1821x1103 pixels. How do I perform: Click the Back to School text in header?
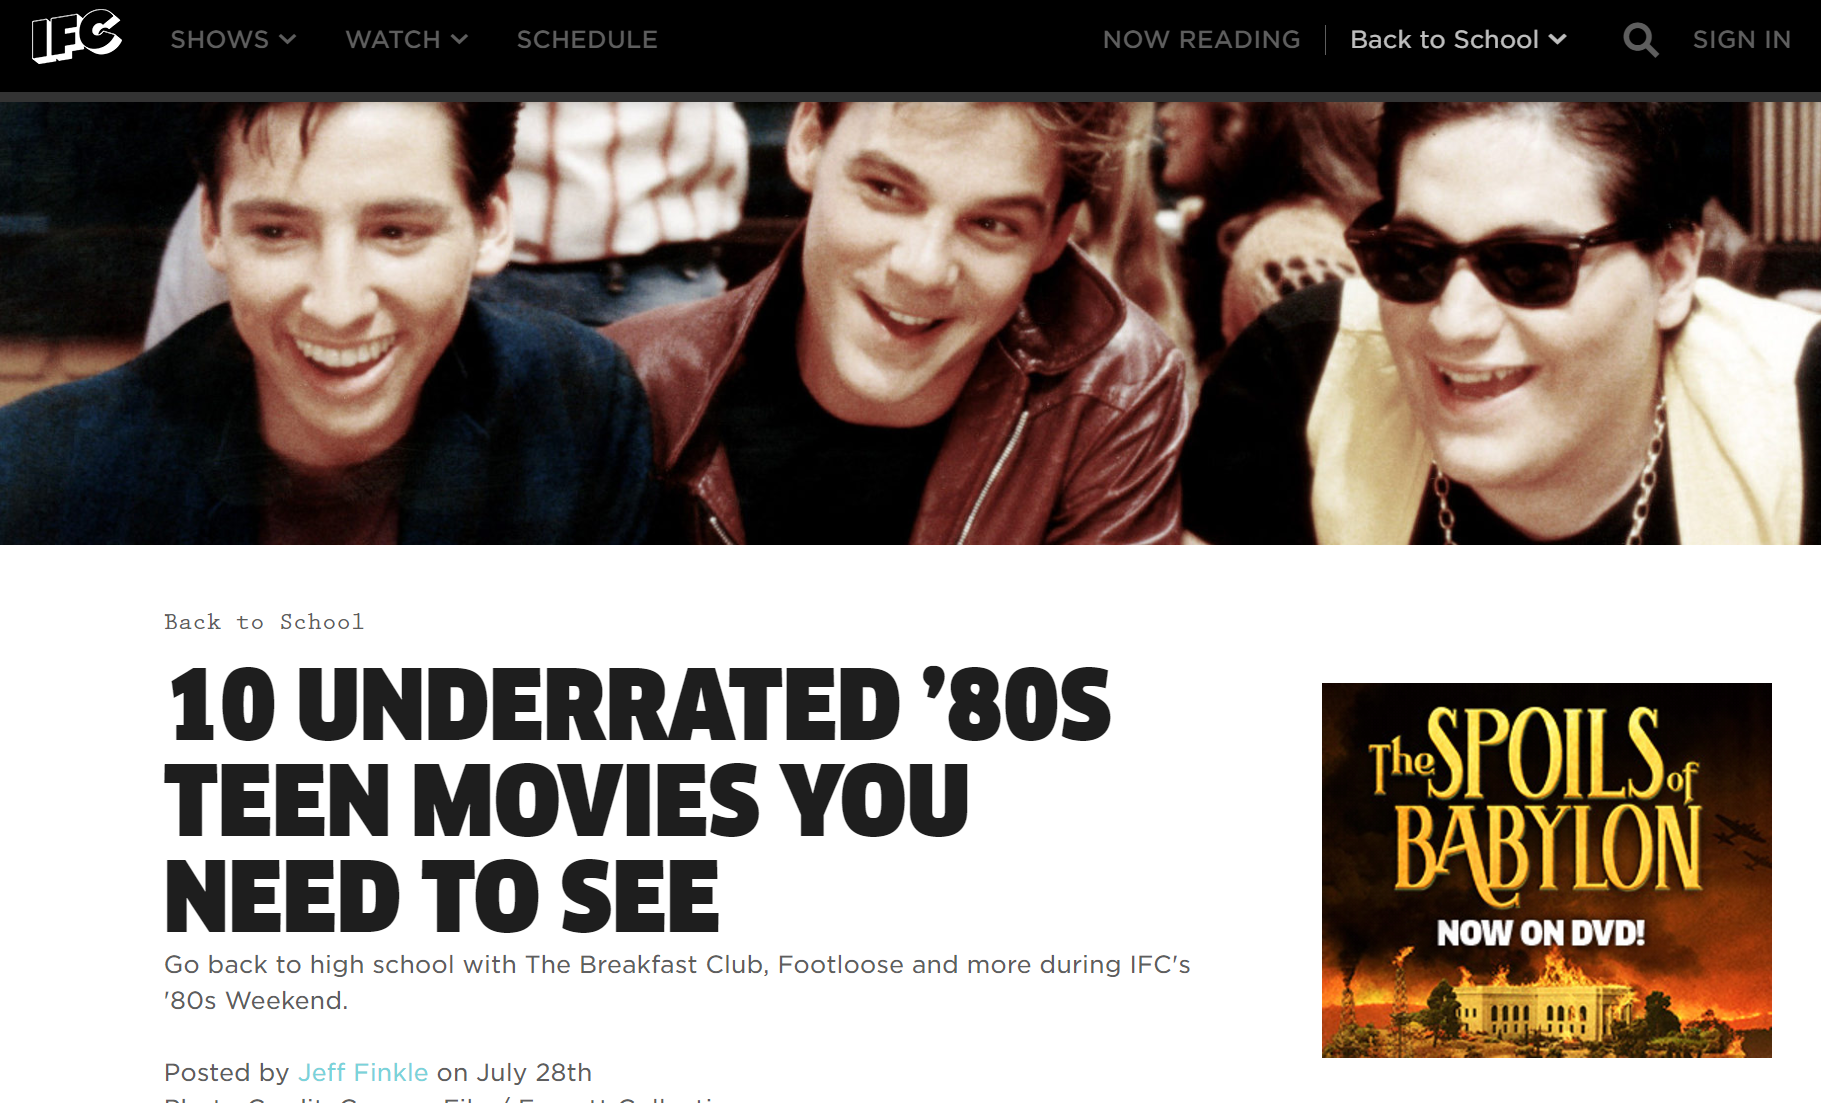click(1444, 39)
